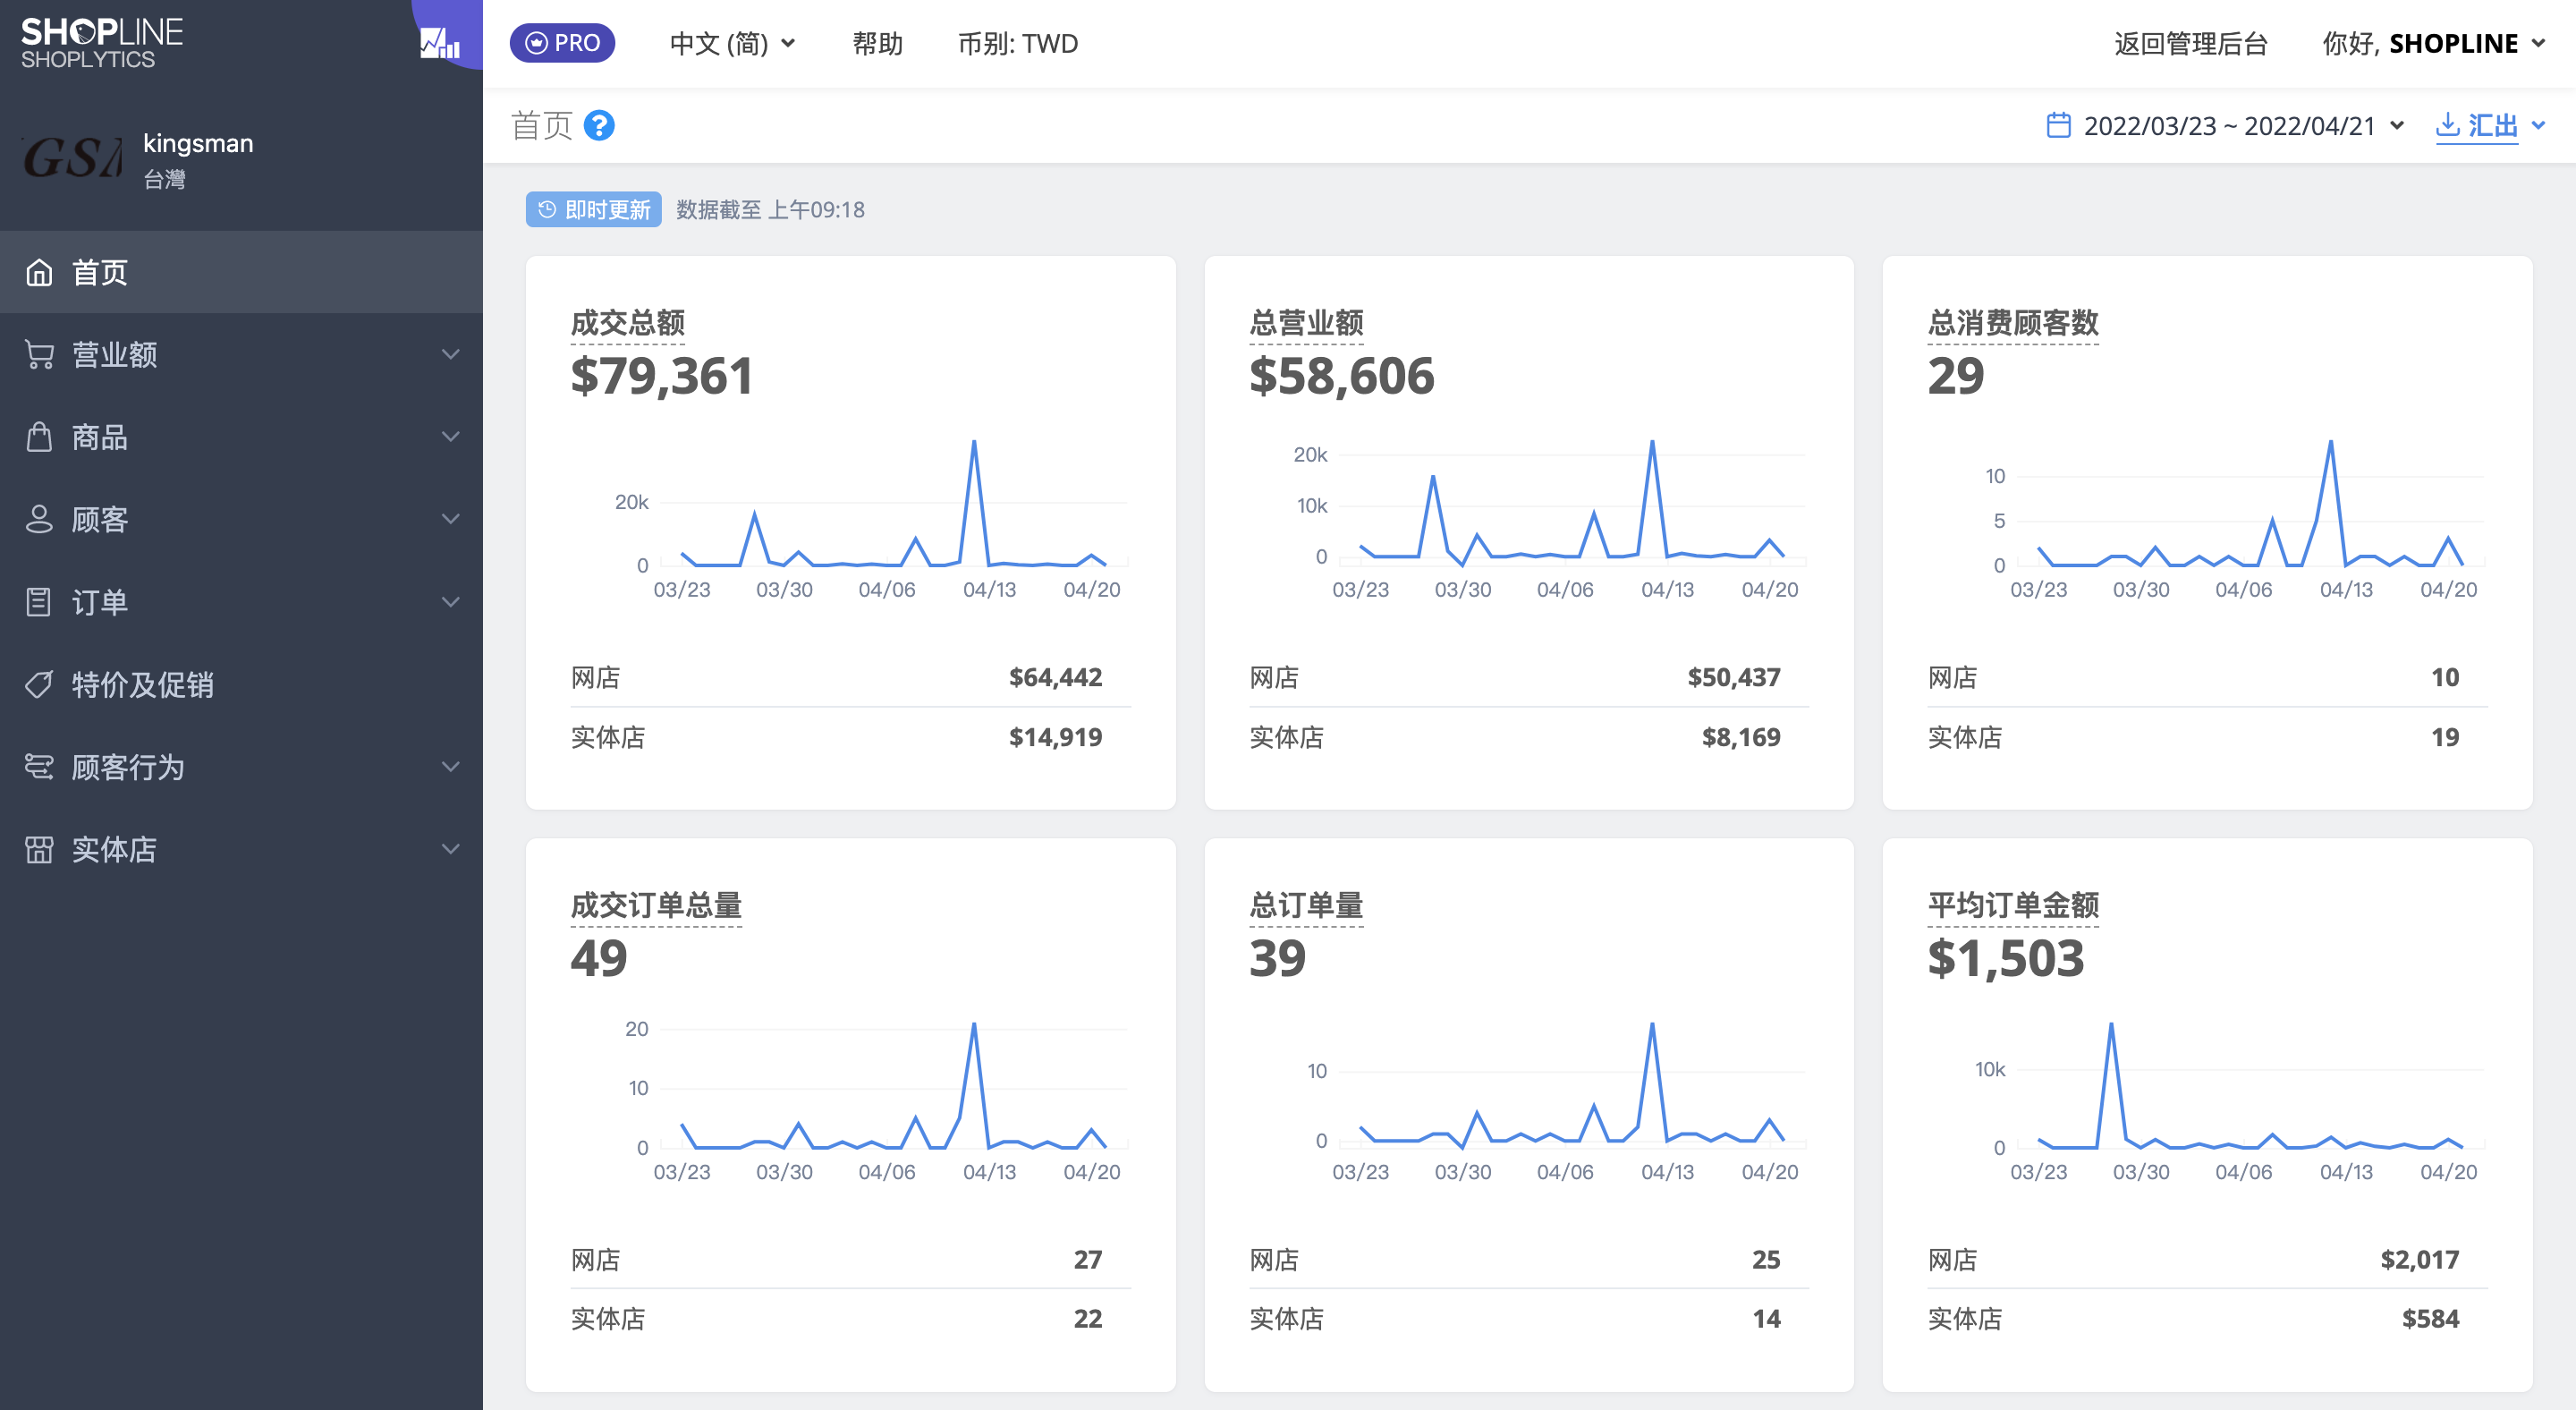Image resolution: width=2576 pixels, height=1410 pixels.
Task: Click the 即时更新 badge
Action: point(594,209)
